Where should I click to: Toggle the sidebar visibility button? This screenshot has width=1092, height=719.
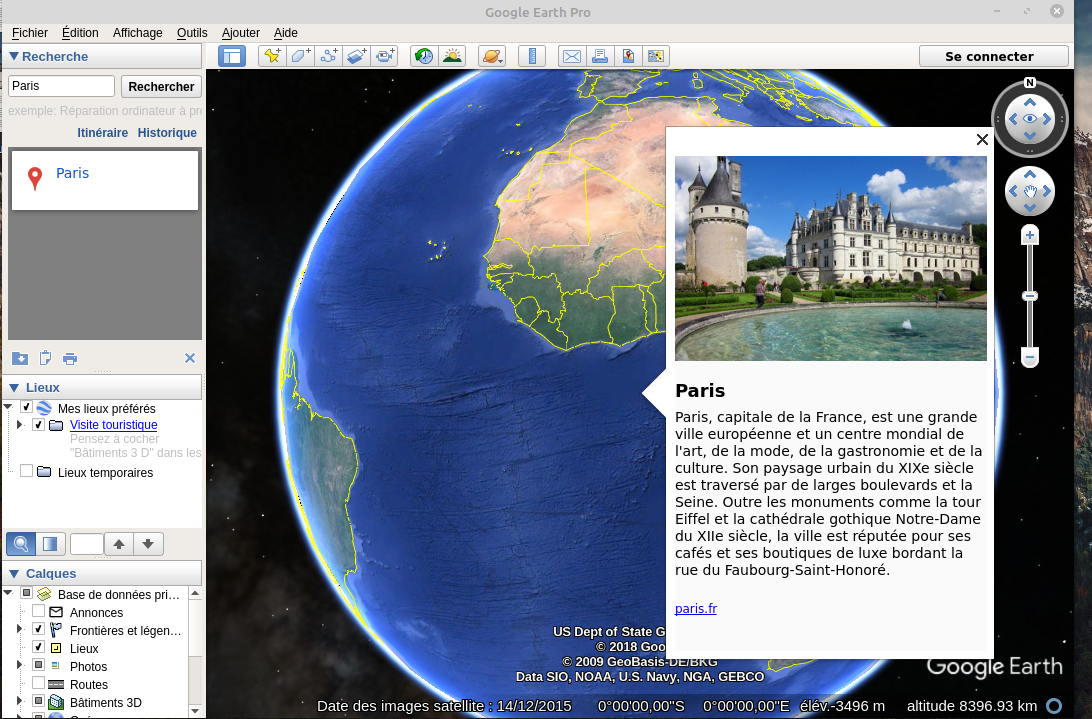232,57
